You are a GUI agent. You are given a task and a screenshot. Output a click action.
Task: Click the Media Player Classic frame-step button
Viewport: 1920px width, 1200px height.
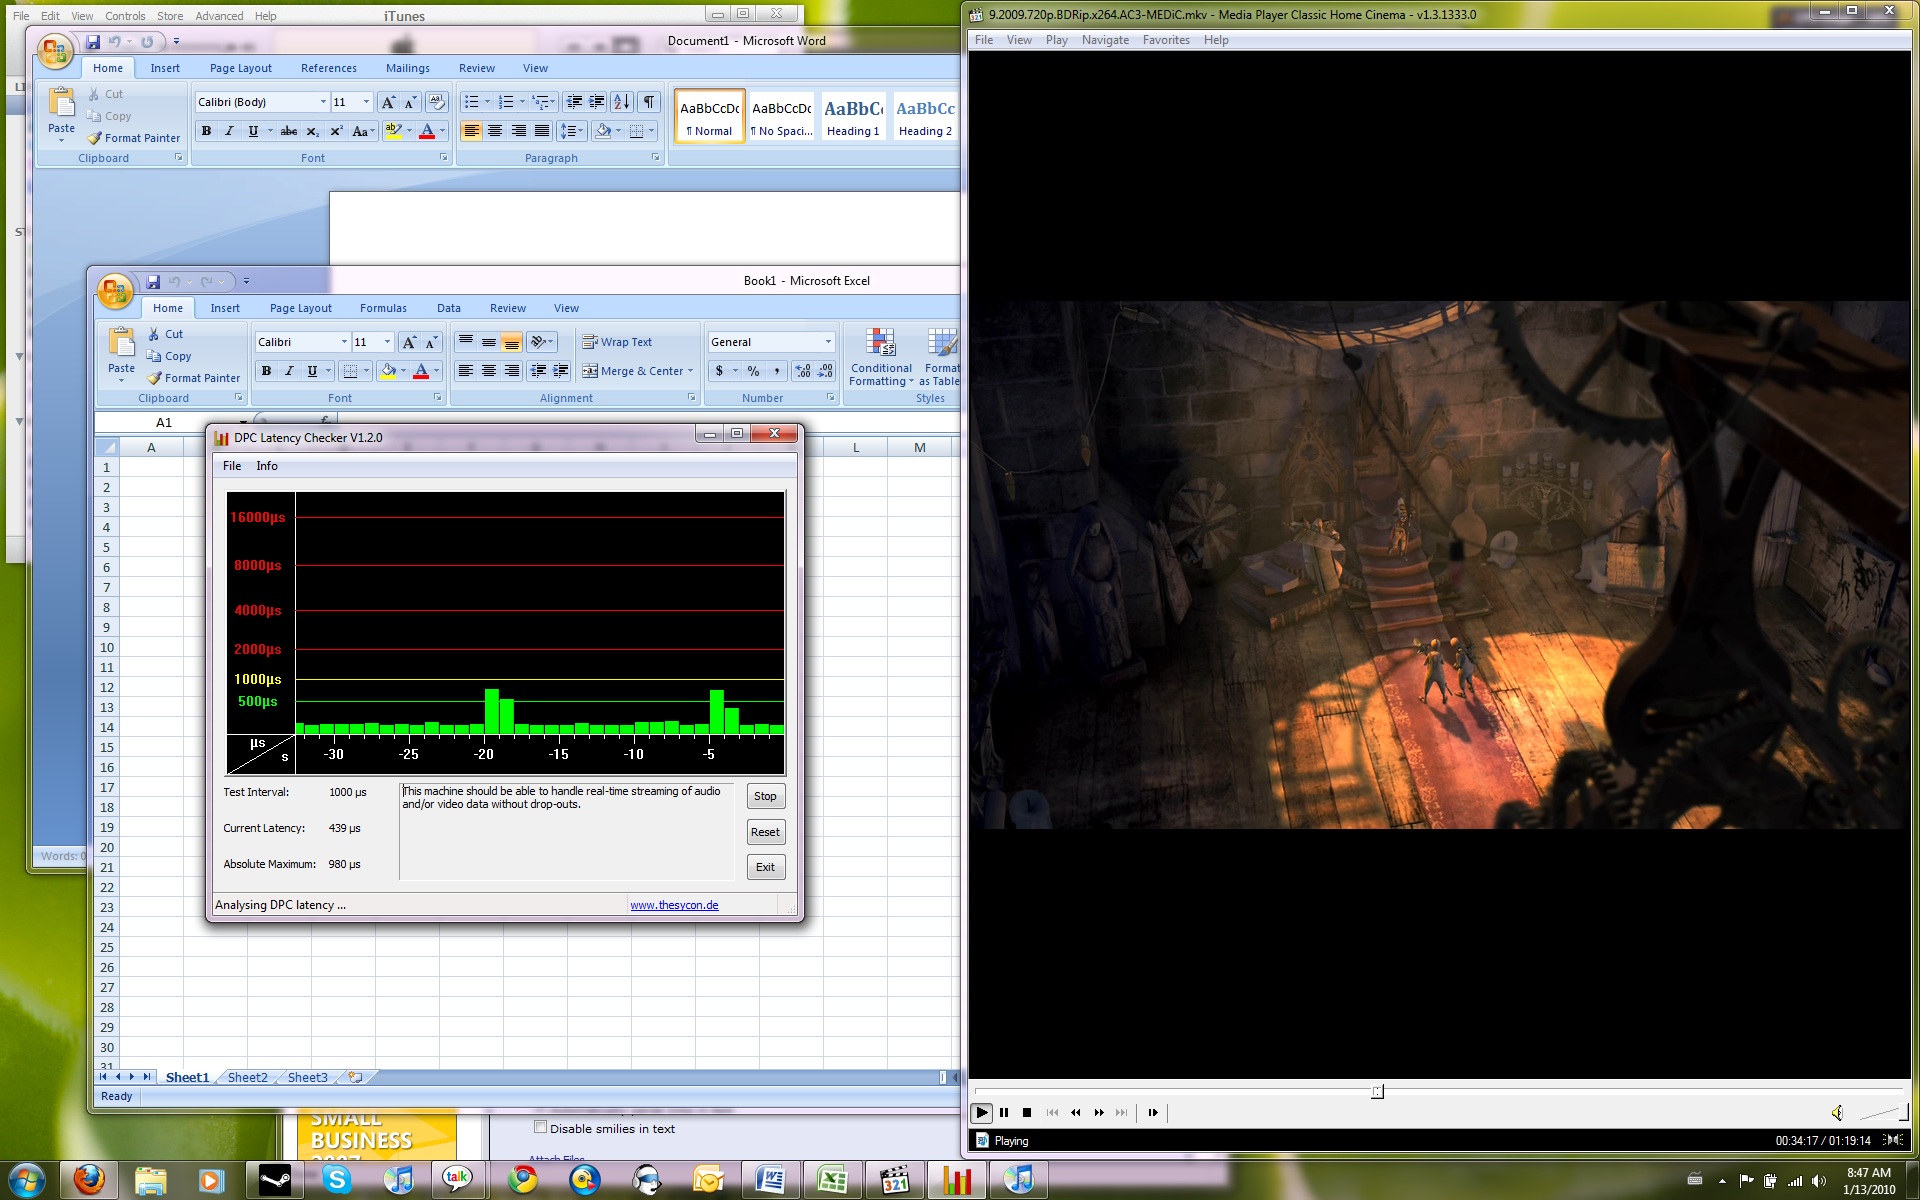pyautogui.click(x=1153, y=1112)
